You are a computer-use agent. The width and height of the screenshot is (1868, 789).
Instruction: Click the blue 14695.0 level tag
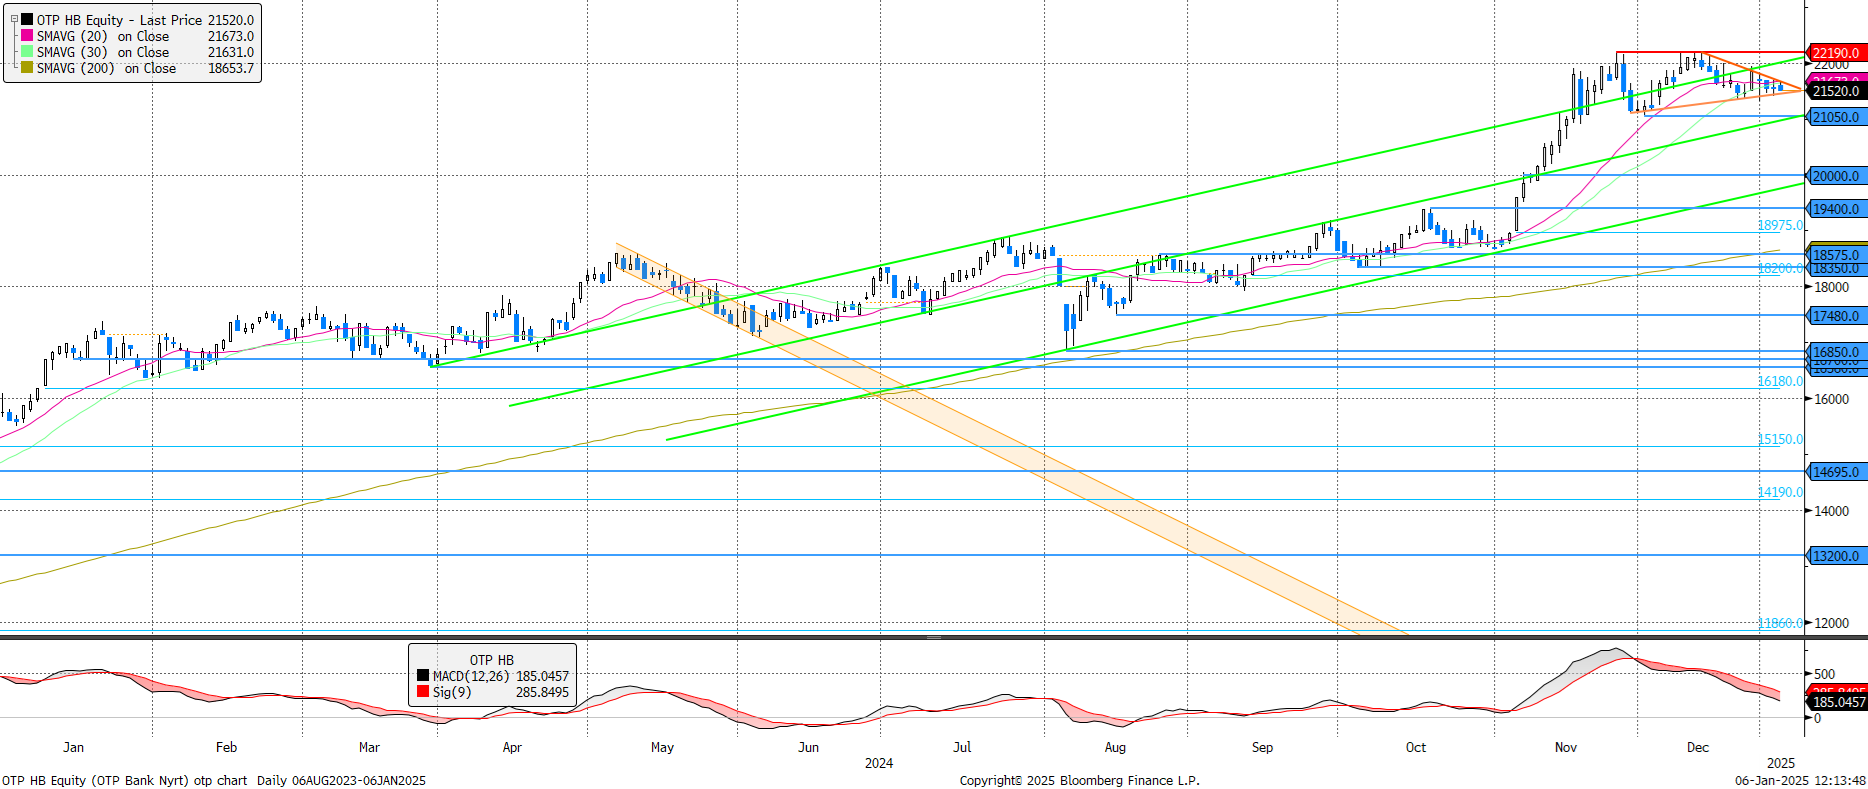pos(1836,472)
